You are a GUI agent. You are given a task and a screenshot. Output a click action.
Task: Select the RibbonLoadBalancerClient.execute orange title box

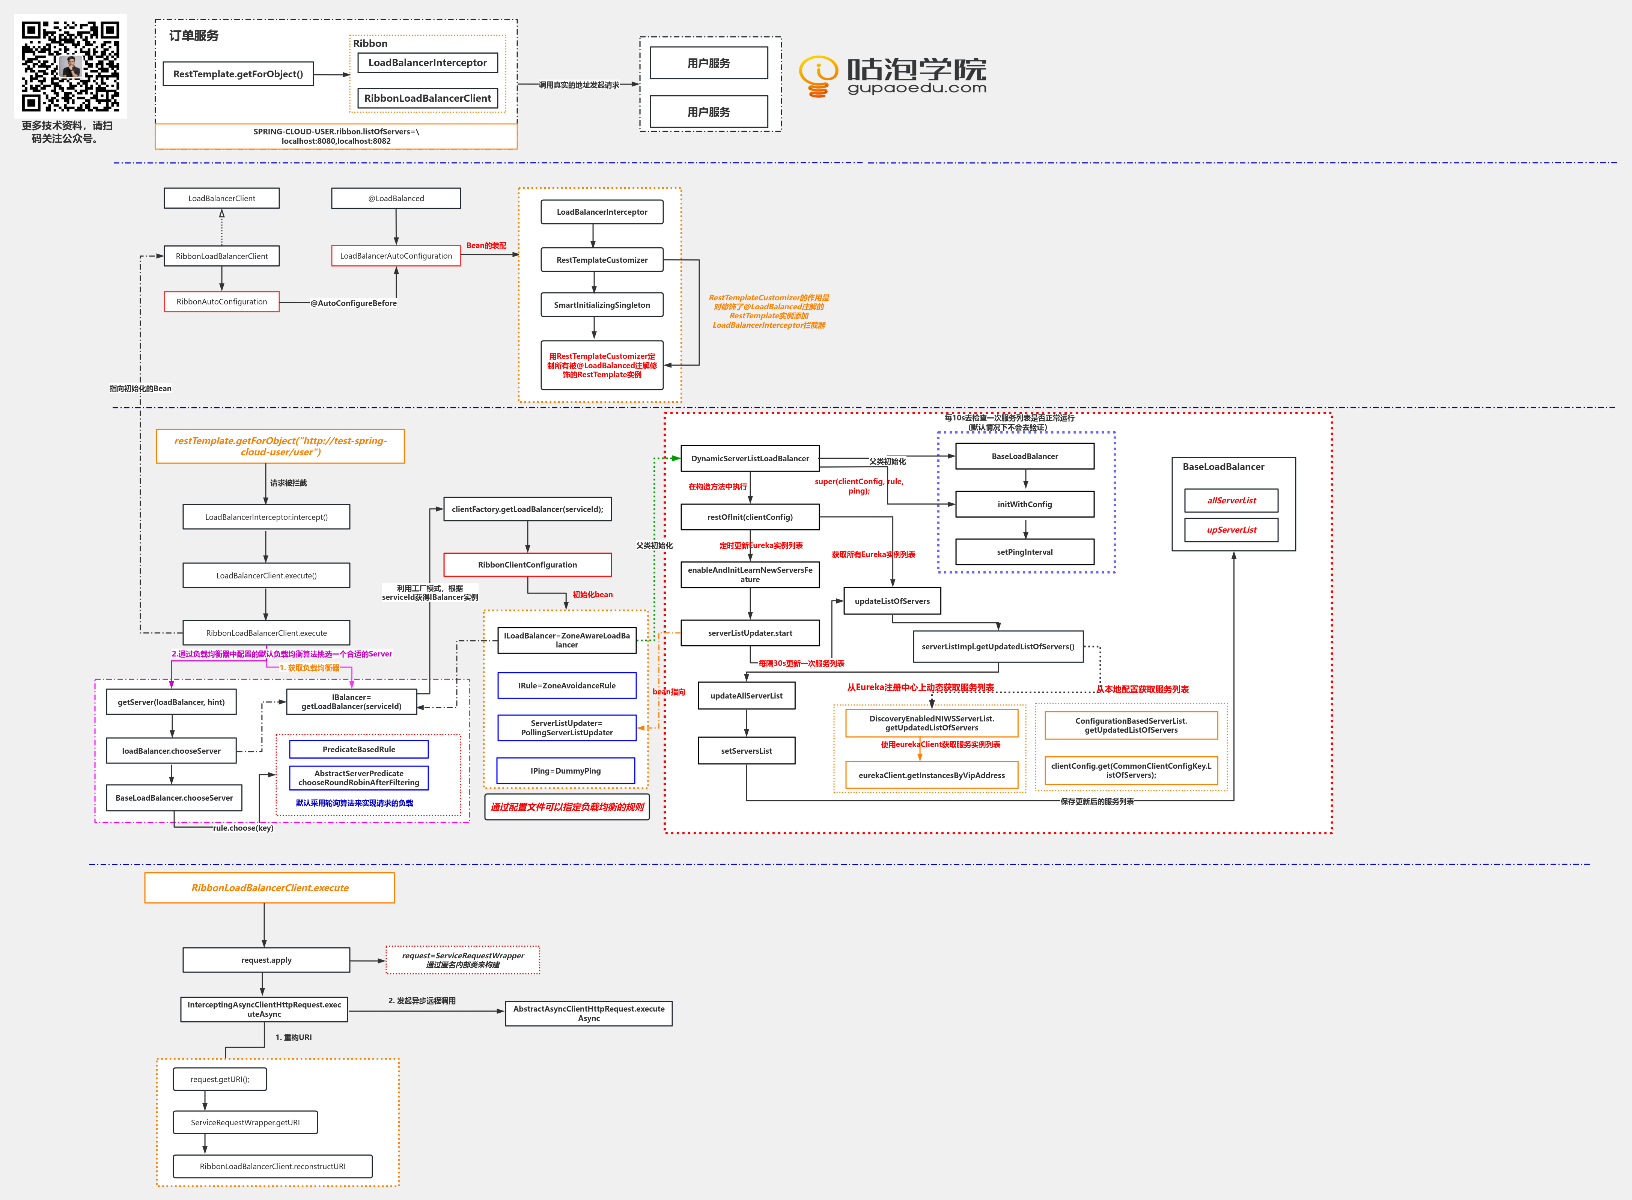coord(269,888)
